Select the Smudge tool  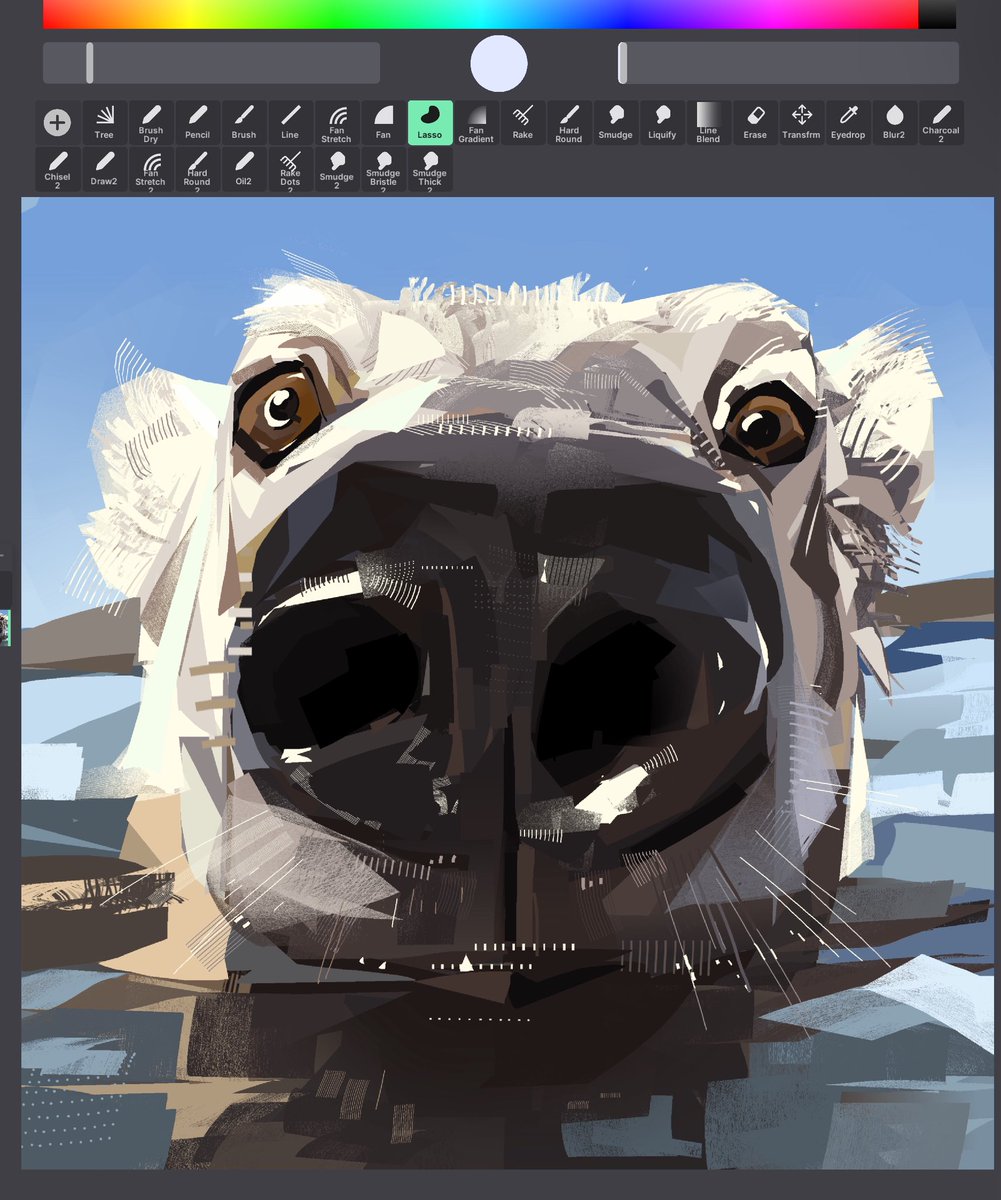coord(615,122)
